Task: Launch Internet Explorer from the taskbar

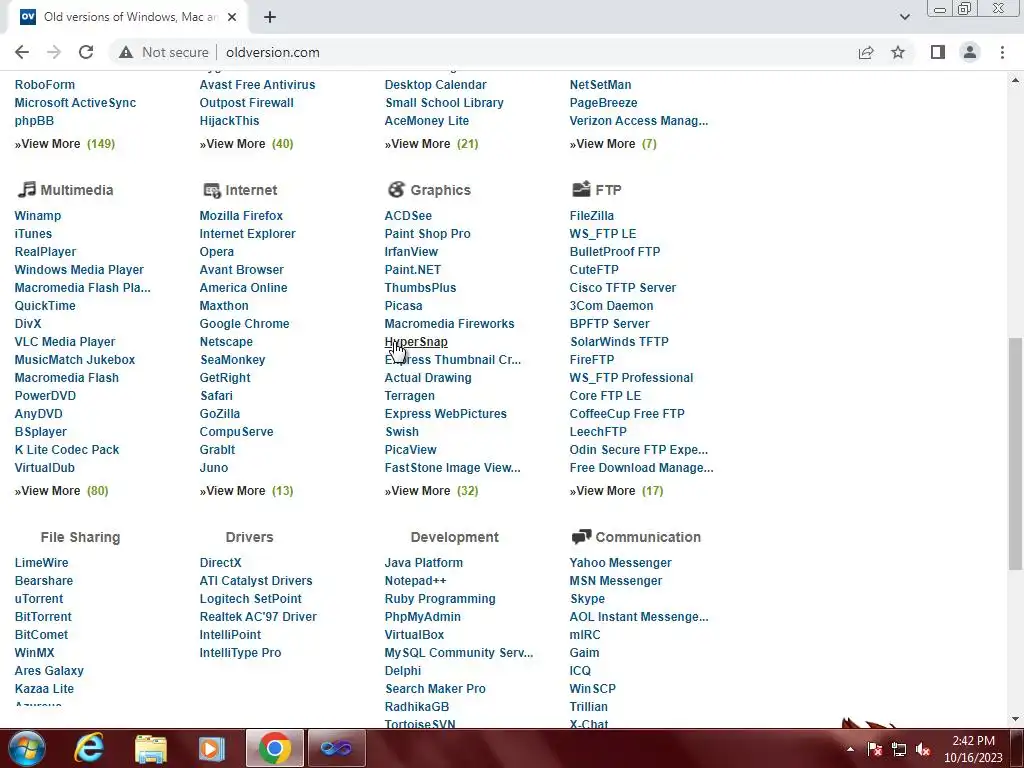Action: click(88, 748)
